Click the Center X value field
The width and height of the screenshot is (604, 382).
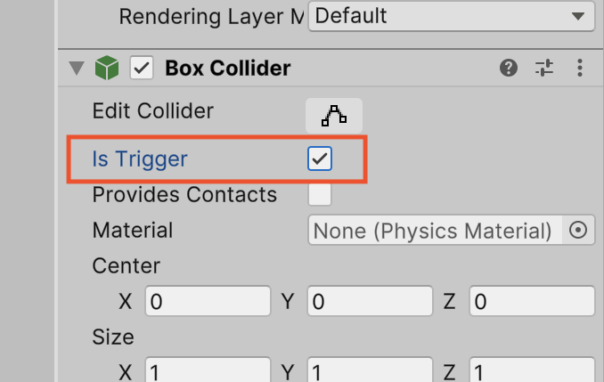coord(208,301)
